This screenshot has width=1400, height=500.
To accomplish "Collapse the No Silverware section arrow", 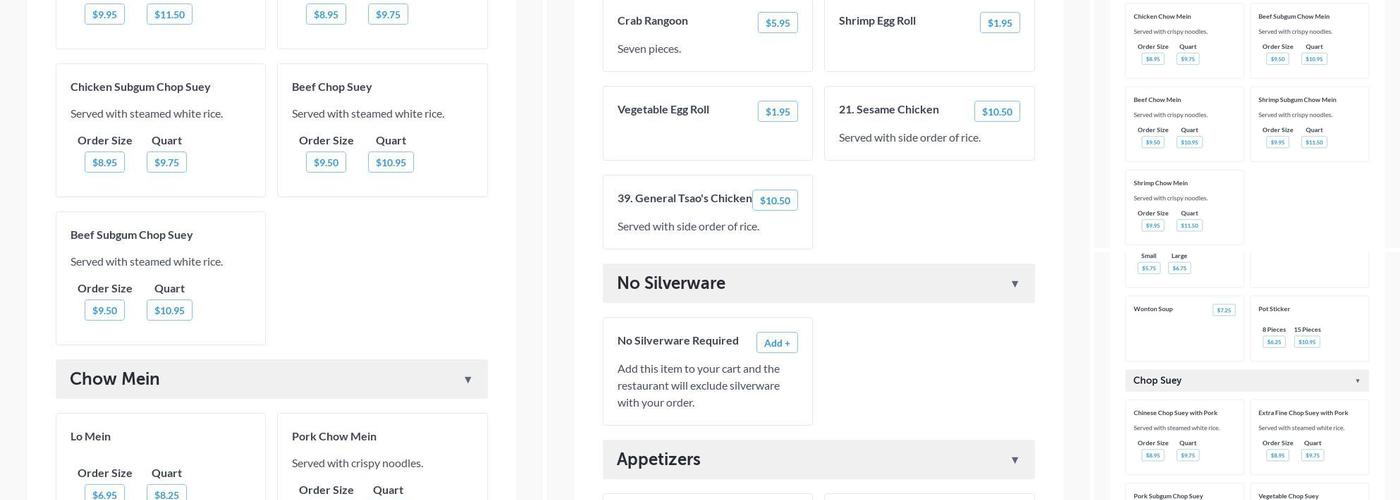I will coord(1014,284).
